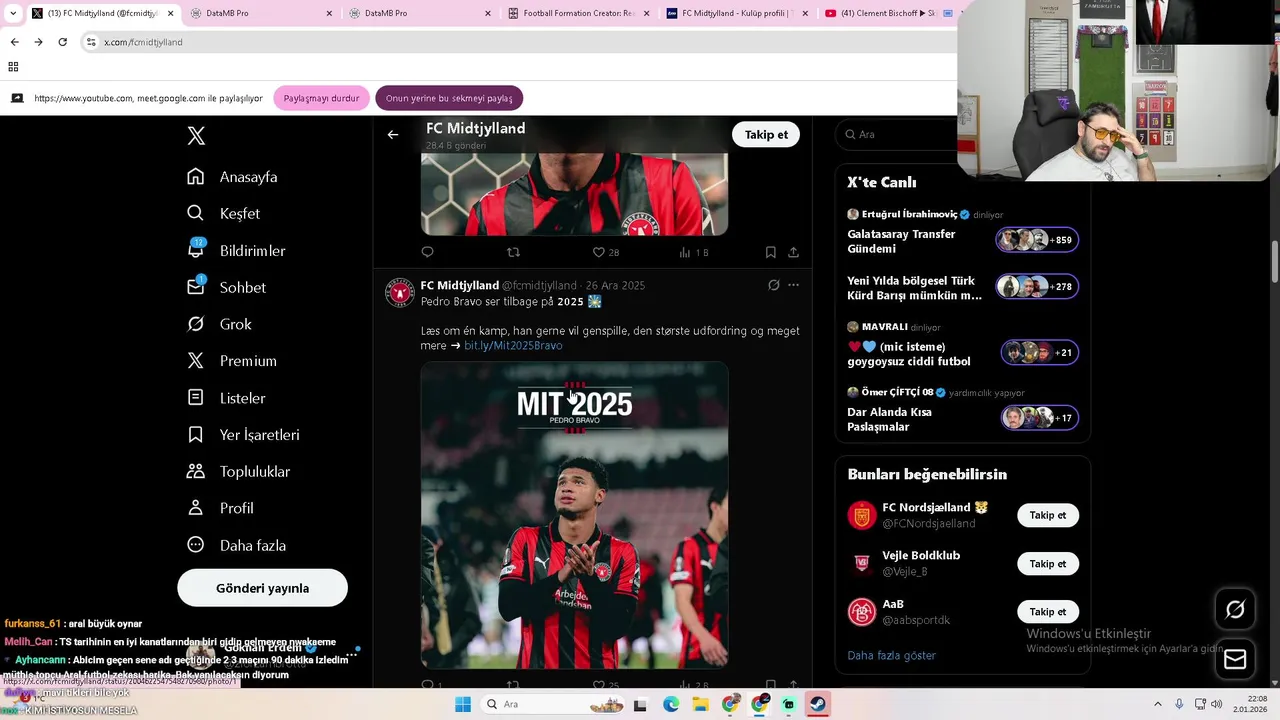1280x720 pixels.
Task: Follow FC Midtjylland with Takip et in header
Action: [x=766, y=134]
